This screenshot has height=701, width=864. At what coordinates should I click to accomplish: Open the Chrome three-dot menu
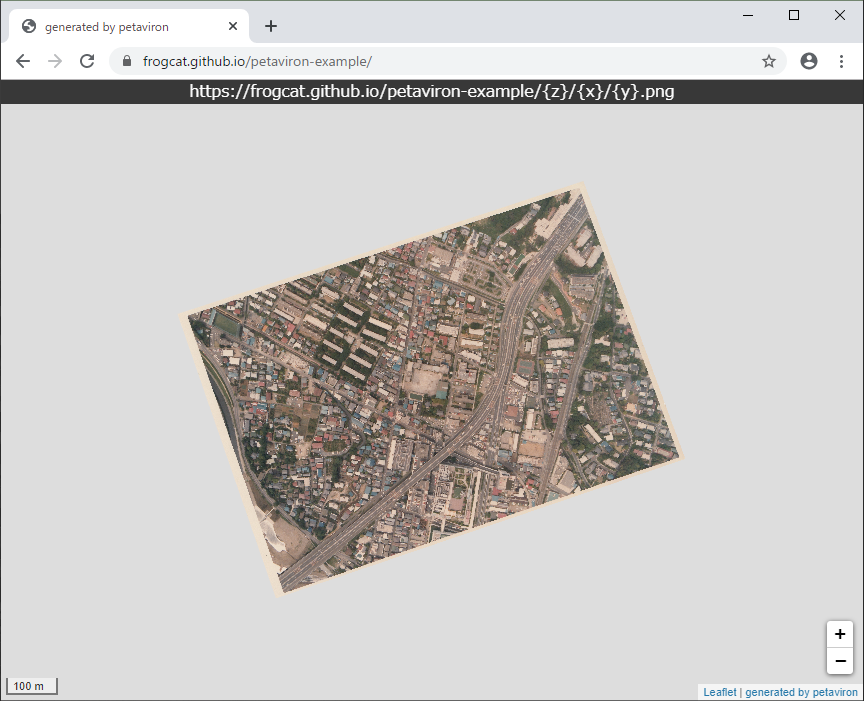pos(841,61)
